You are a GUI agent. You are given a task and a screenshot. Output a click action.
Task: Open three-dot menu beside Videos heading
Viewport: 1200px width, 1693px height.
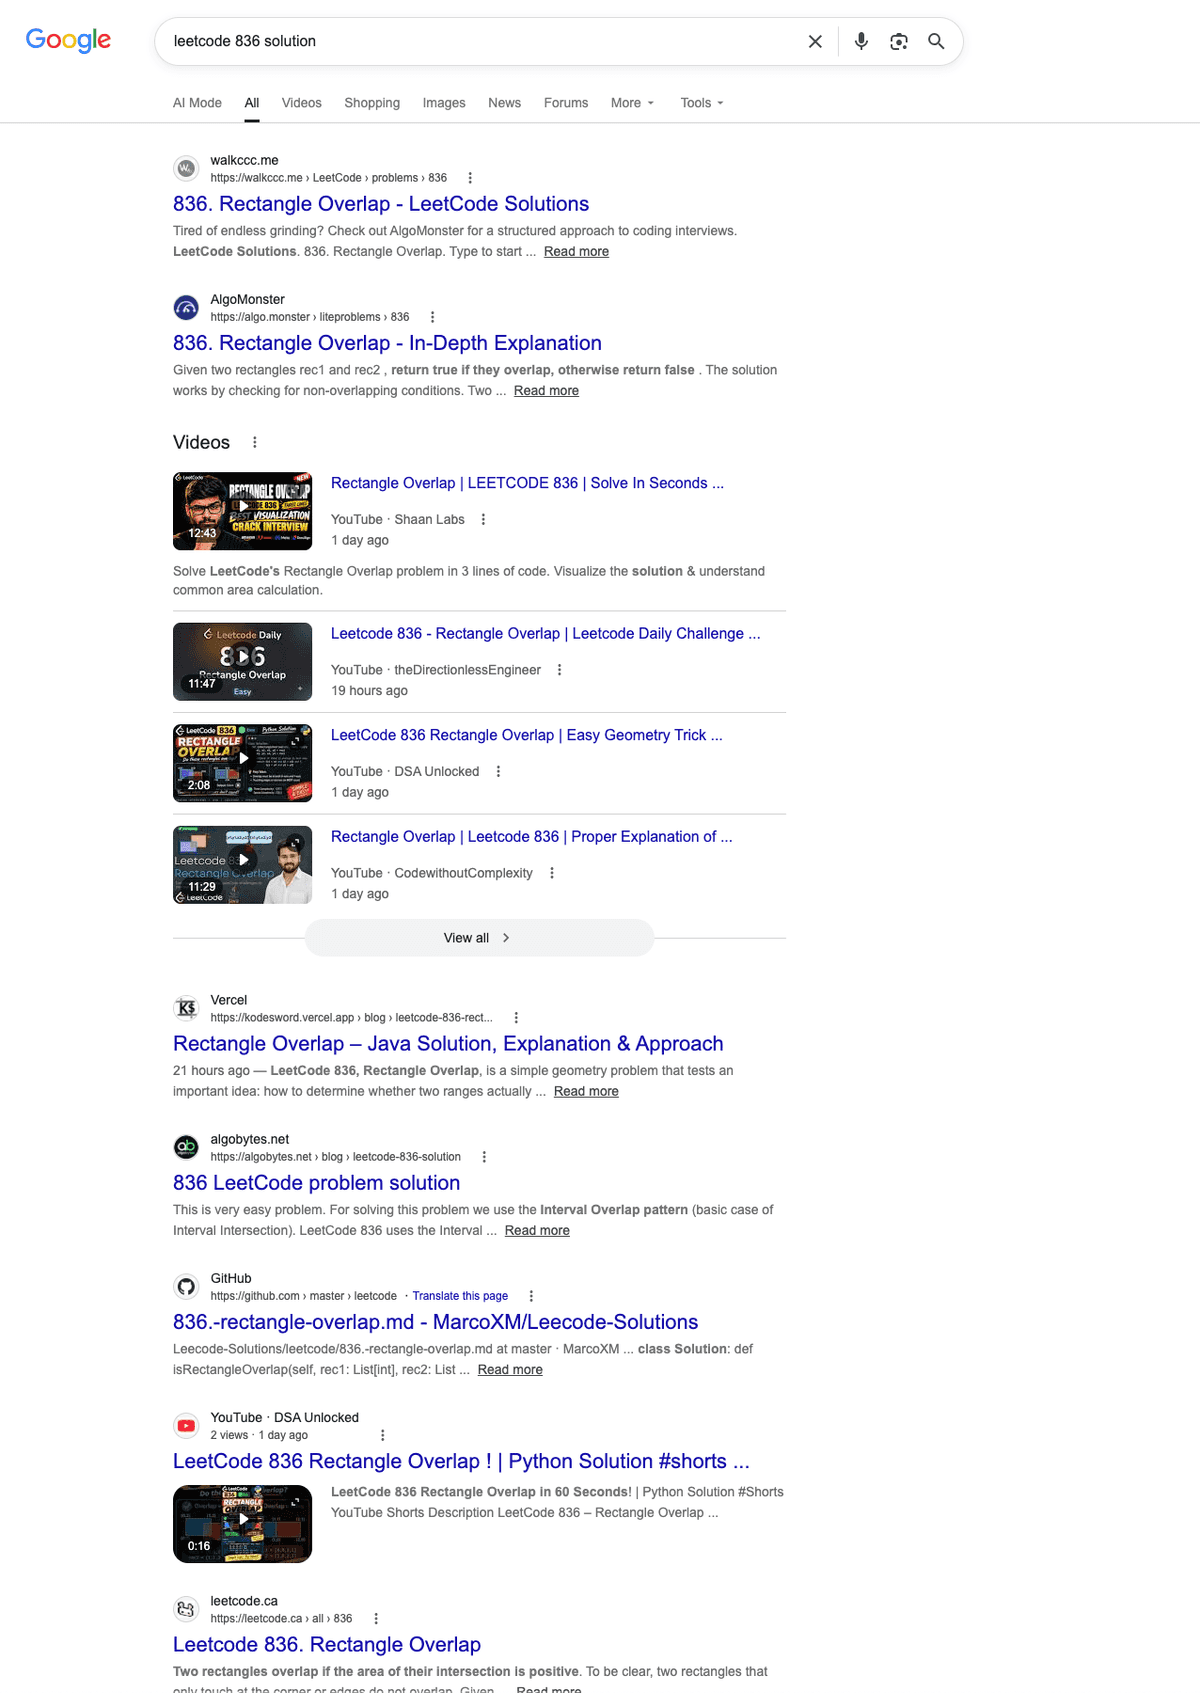(255, 442)
